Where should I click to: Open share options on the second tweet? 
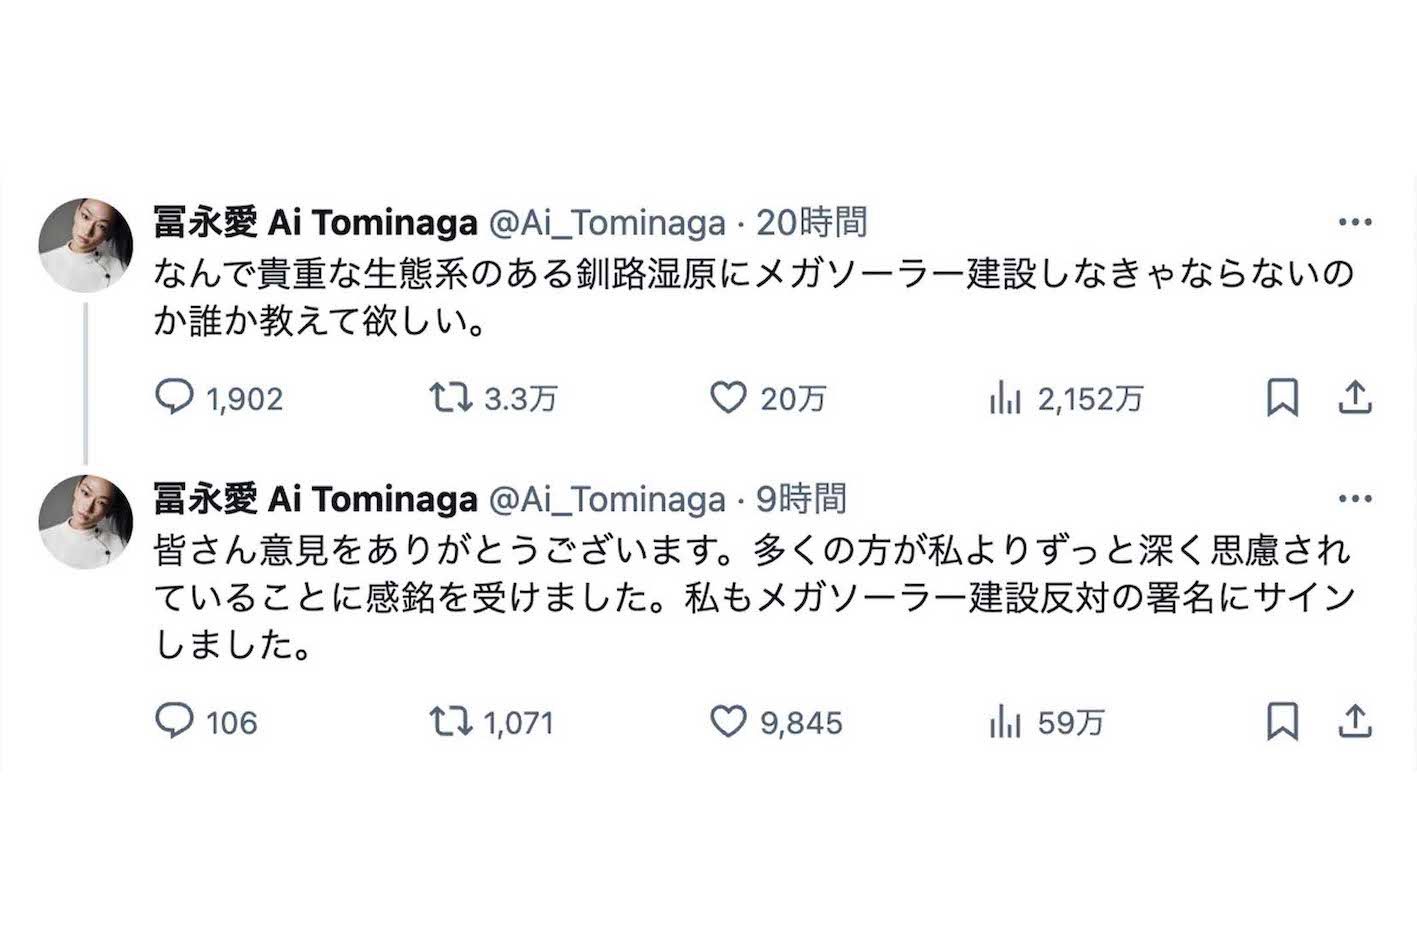click(x=1357, y=722)
